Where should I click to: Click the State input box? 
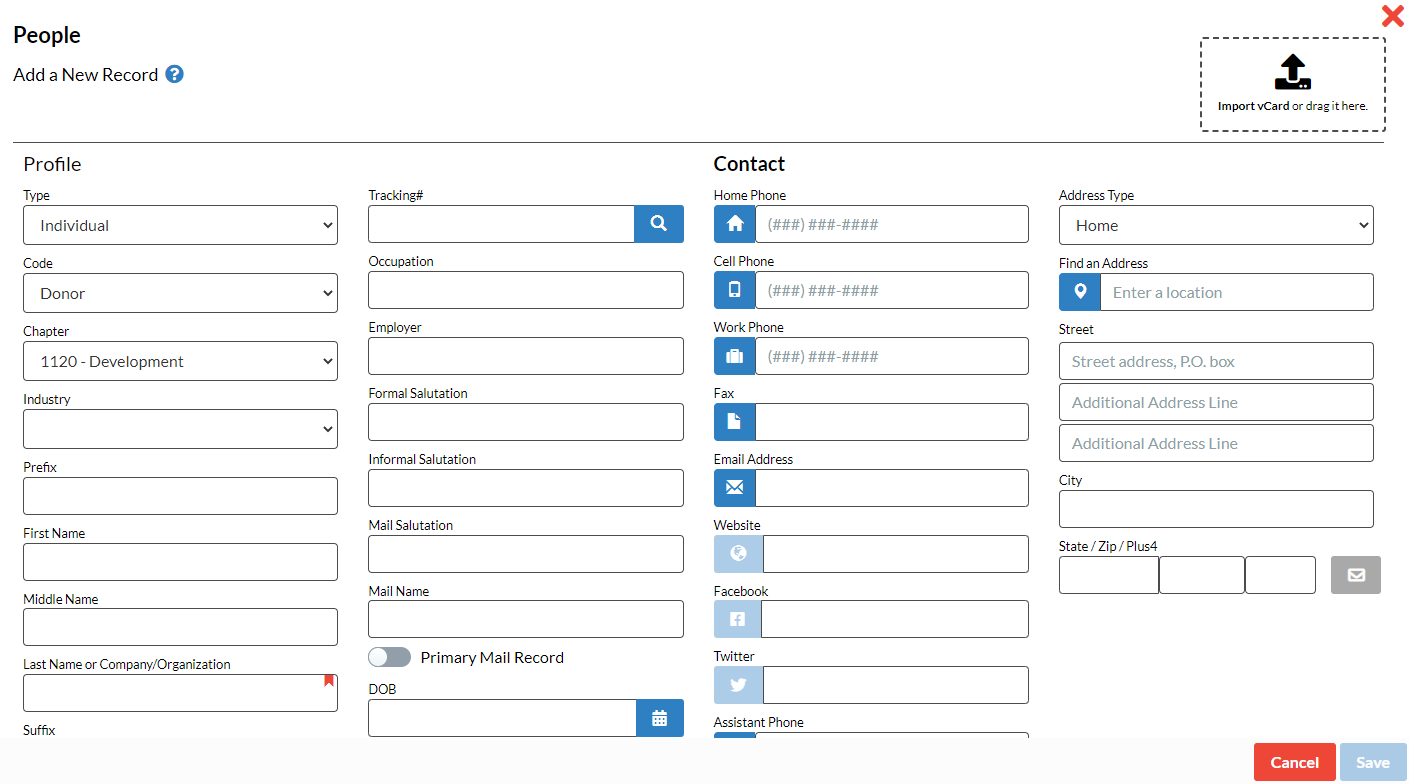tap(1109, 575)
